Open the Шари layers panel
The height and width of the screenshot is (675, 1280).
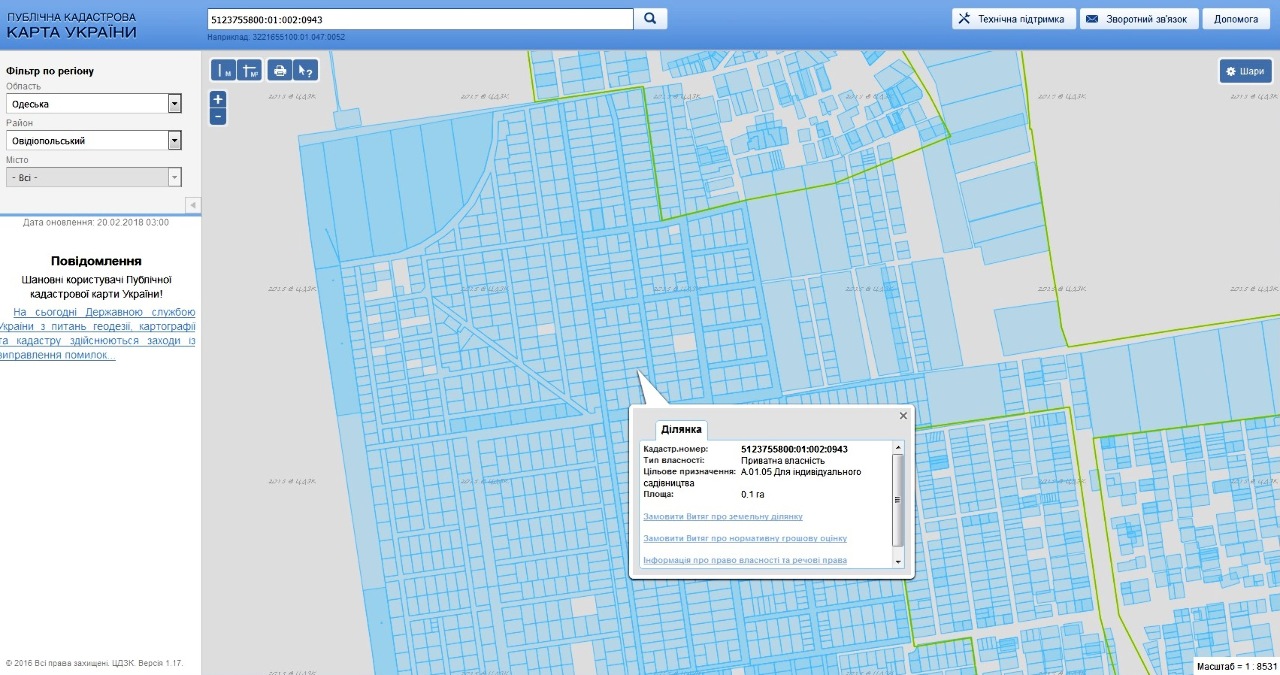1245,71
